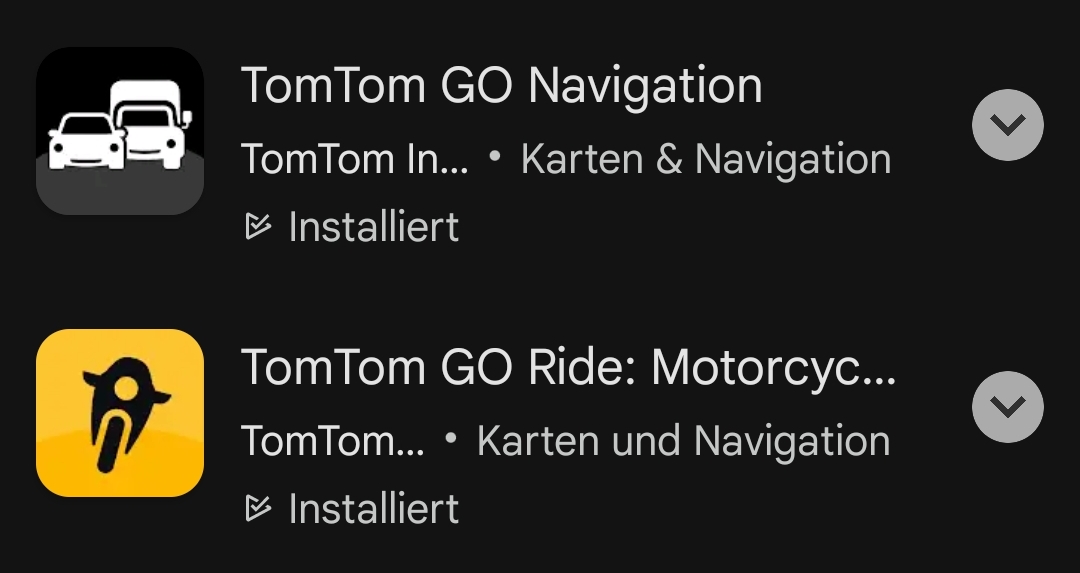The image size is (1080, 573).
Task: Click installed checkmark icon under TomTom GO Ride
Action: click(258, 510)
